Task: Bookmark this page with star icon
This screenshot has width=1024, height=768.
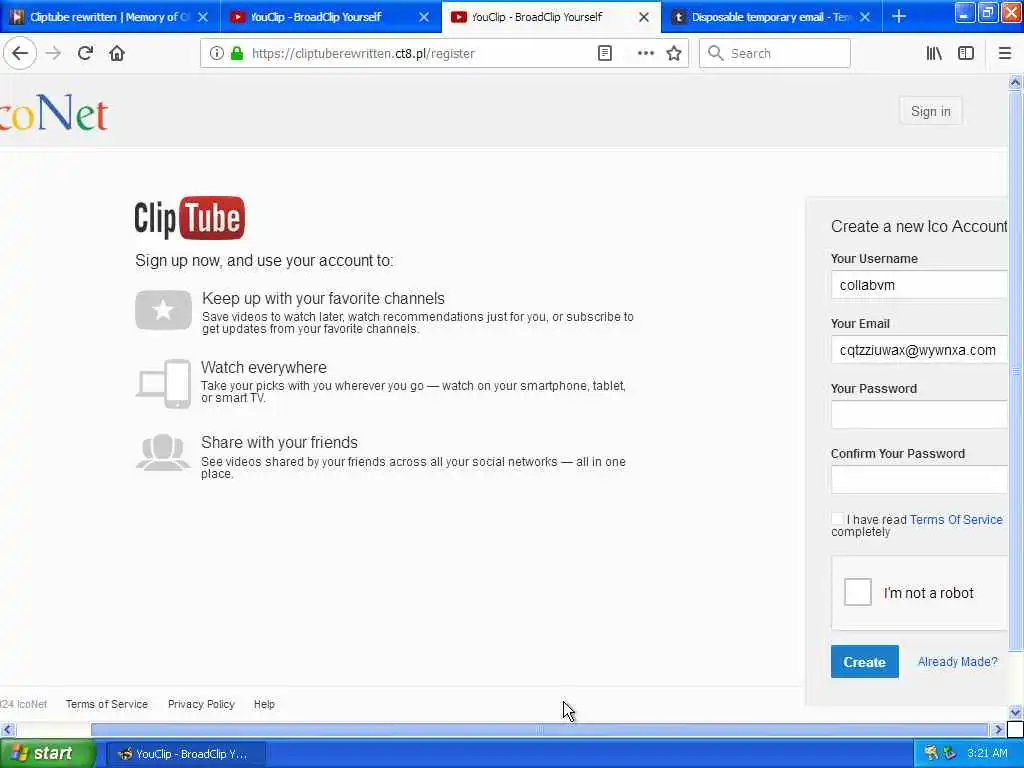Action: tap(674, 53)
